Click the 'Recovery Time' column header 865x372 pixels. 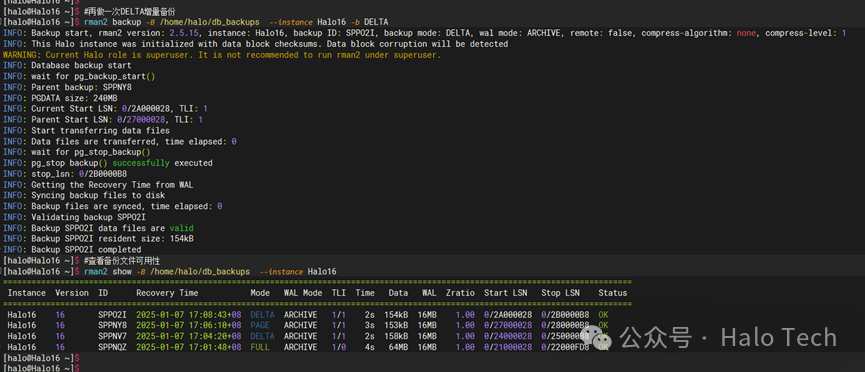(167, 293)
